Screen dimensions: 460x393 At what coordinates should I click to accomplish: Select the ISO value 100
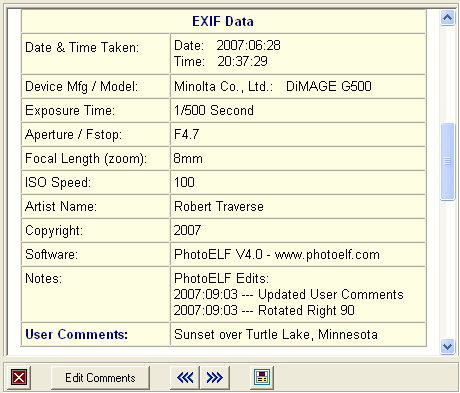(184, 182)
